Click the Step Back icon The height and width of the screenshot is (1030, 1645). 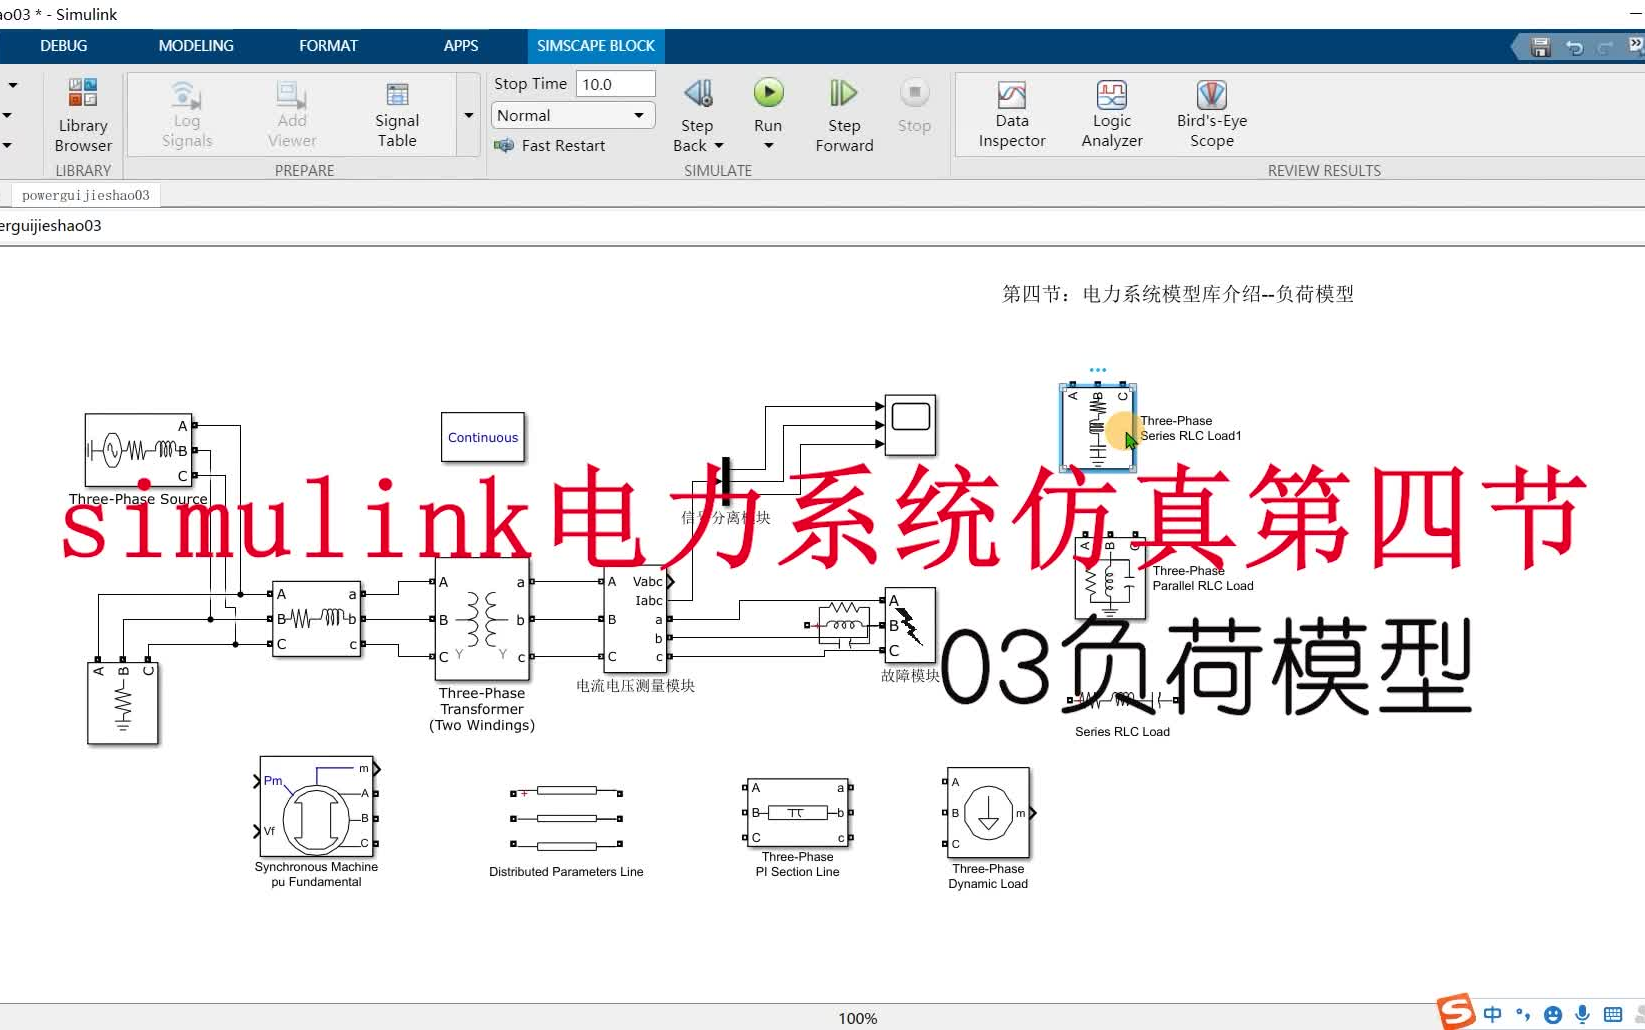click(x=698, y=93)
